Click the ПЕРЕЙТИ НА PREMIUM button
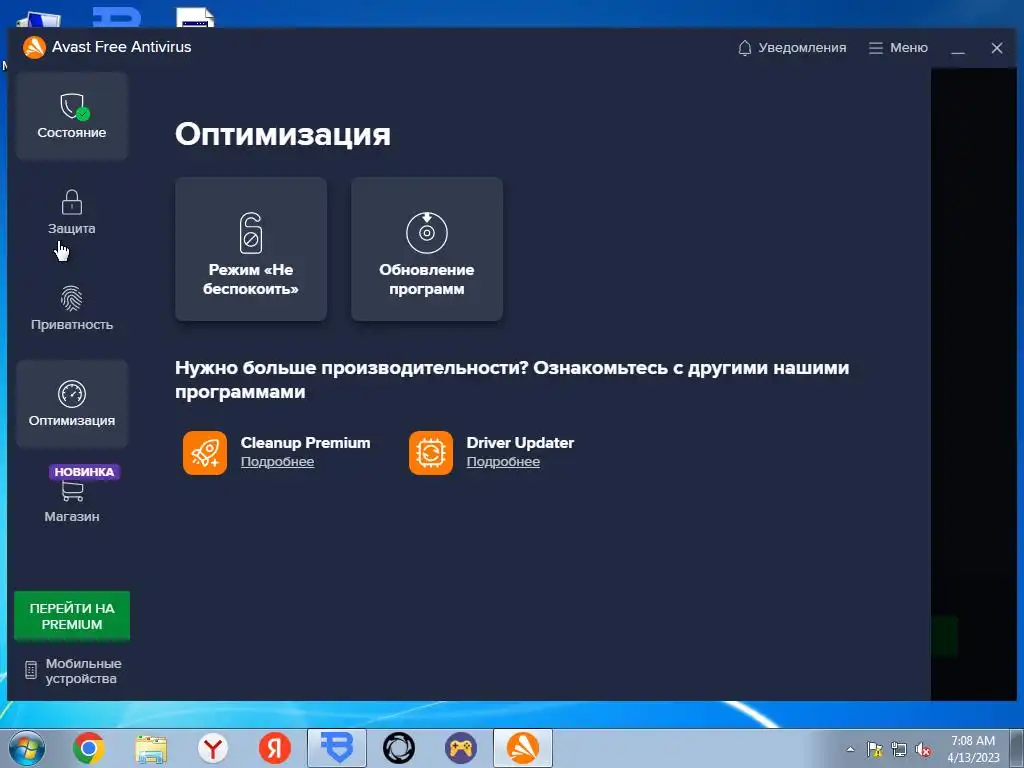This screenshot has width=1024, height=768. (x=72, y=616)
